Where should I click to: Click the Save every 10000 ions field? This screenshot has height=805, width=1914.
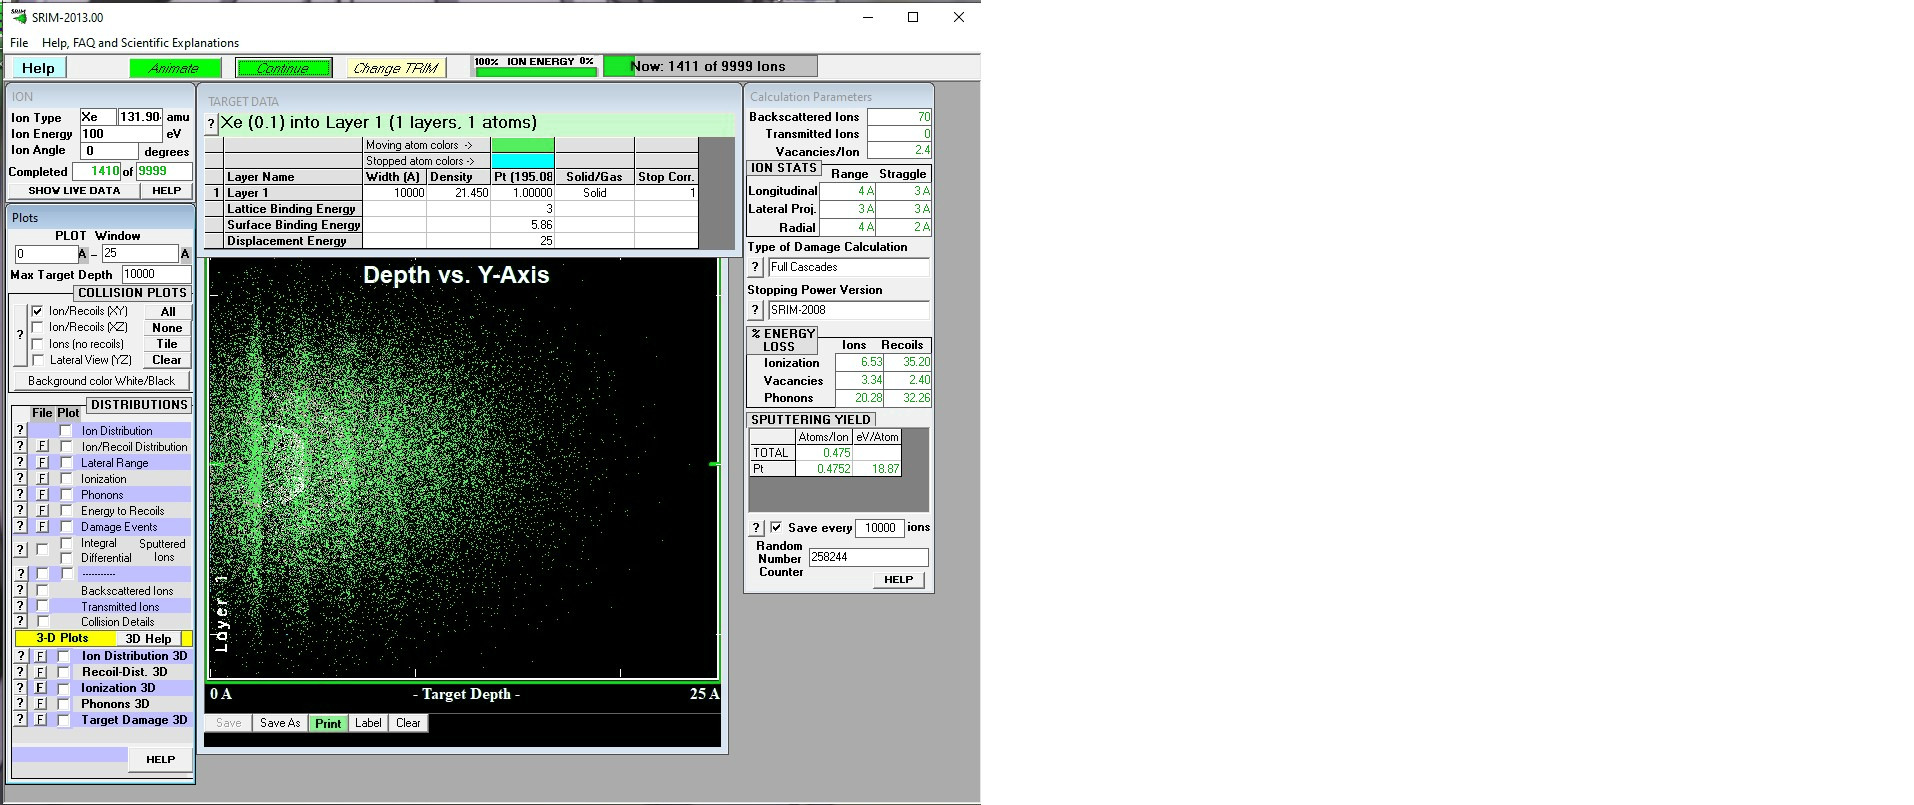[x=880, y=528]
